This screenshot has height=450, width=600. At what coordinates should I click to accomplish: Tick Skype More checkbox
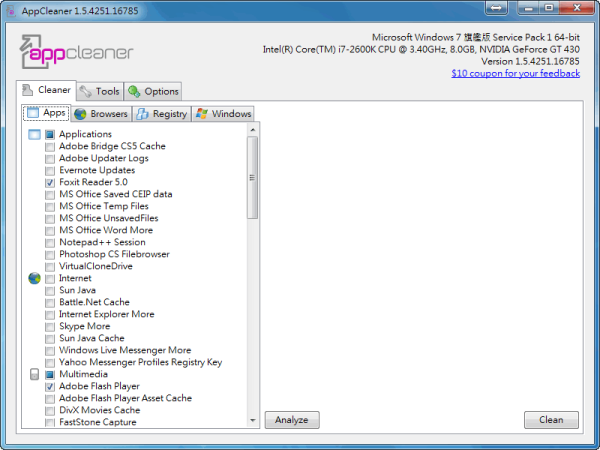pos(50,327)
